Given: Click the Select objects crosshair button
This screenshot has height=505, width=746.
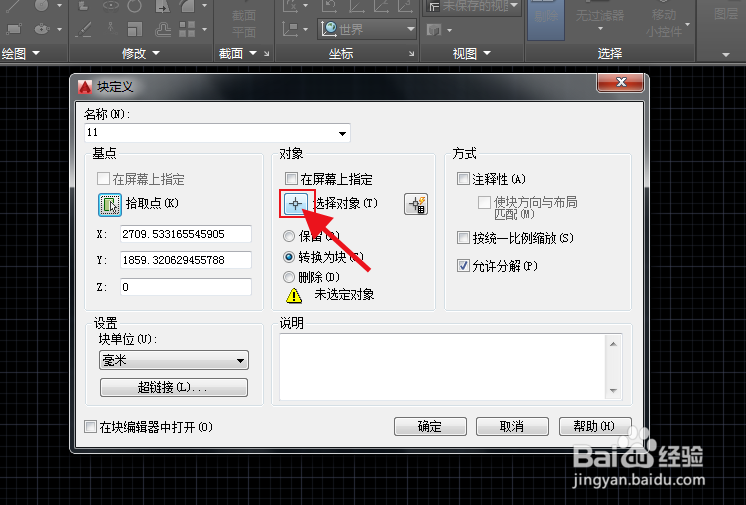Looking at the screenshot, I should click(x=295, y=204).
